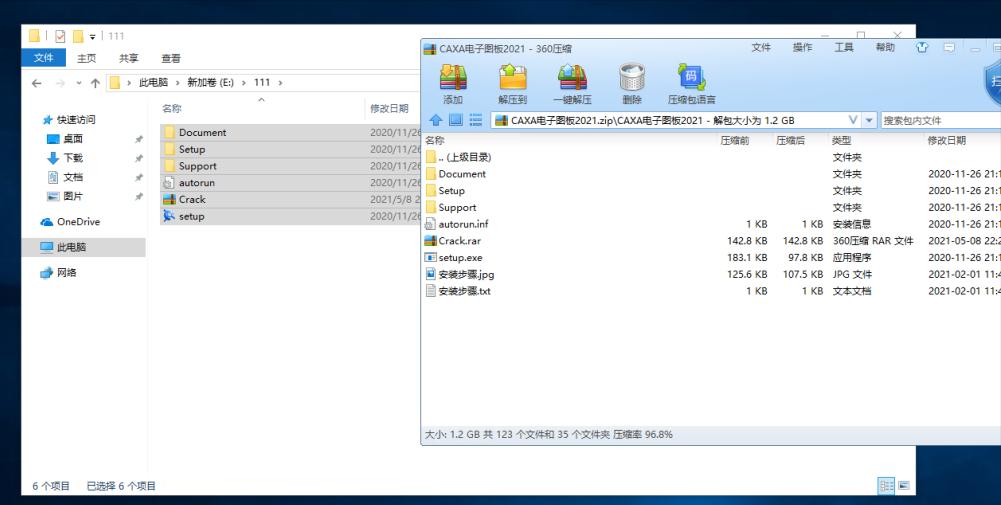The height and width of the screenshot is (505, 1001).
Task: Select Crack.rar in the archive list
Action: click(x=461, y=240)
